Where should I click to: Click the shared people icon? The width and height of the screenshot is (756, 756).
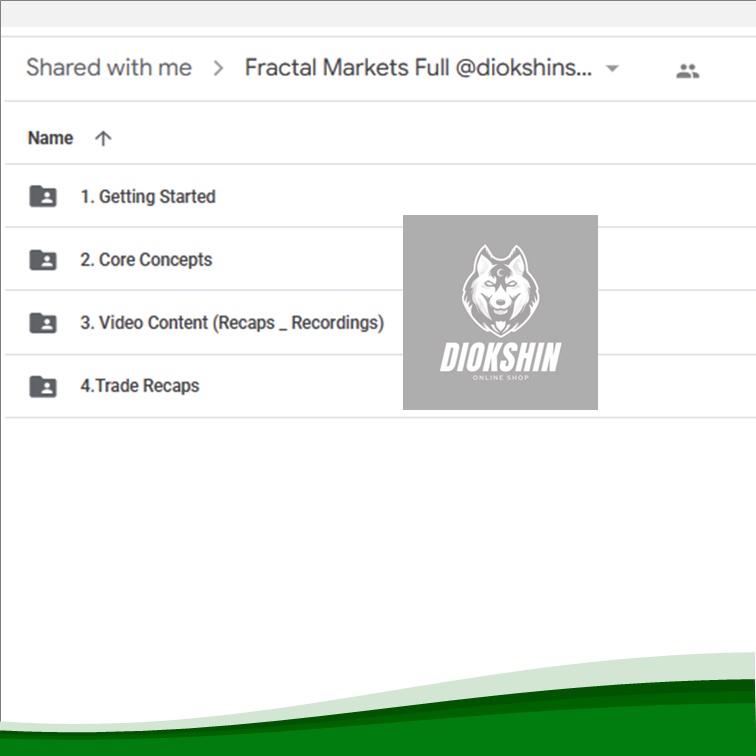click(x=688, y=71)
